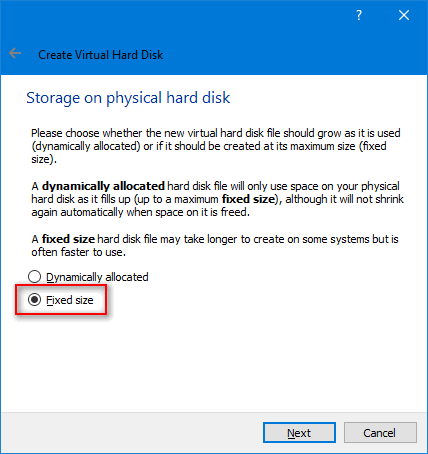Open help with the question mark icon
This screenshot has height=454, width=428.
pyautogui.click(x=359, y=15)
